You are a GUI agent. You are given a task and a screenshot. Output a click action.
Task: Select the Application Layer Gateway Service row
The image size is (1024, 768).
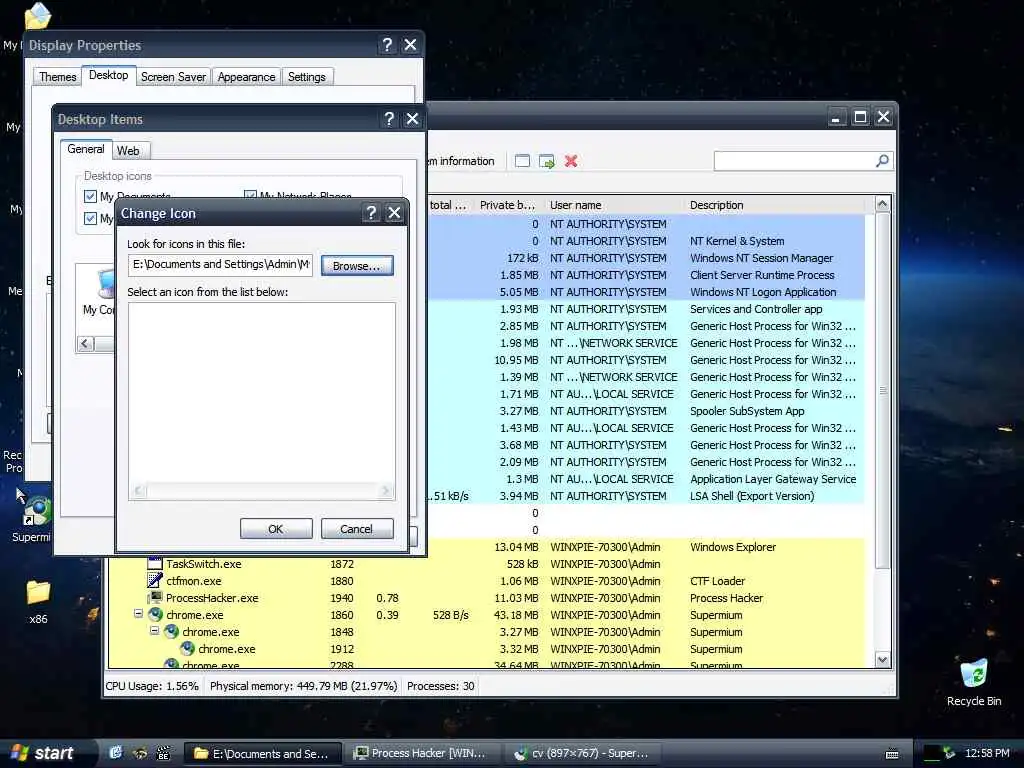click(x=773, y=479)
